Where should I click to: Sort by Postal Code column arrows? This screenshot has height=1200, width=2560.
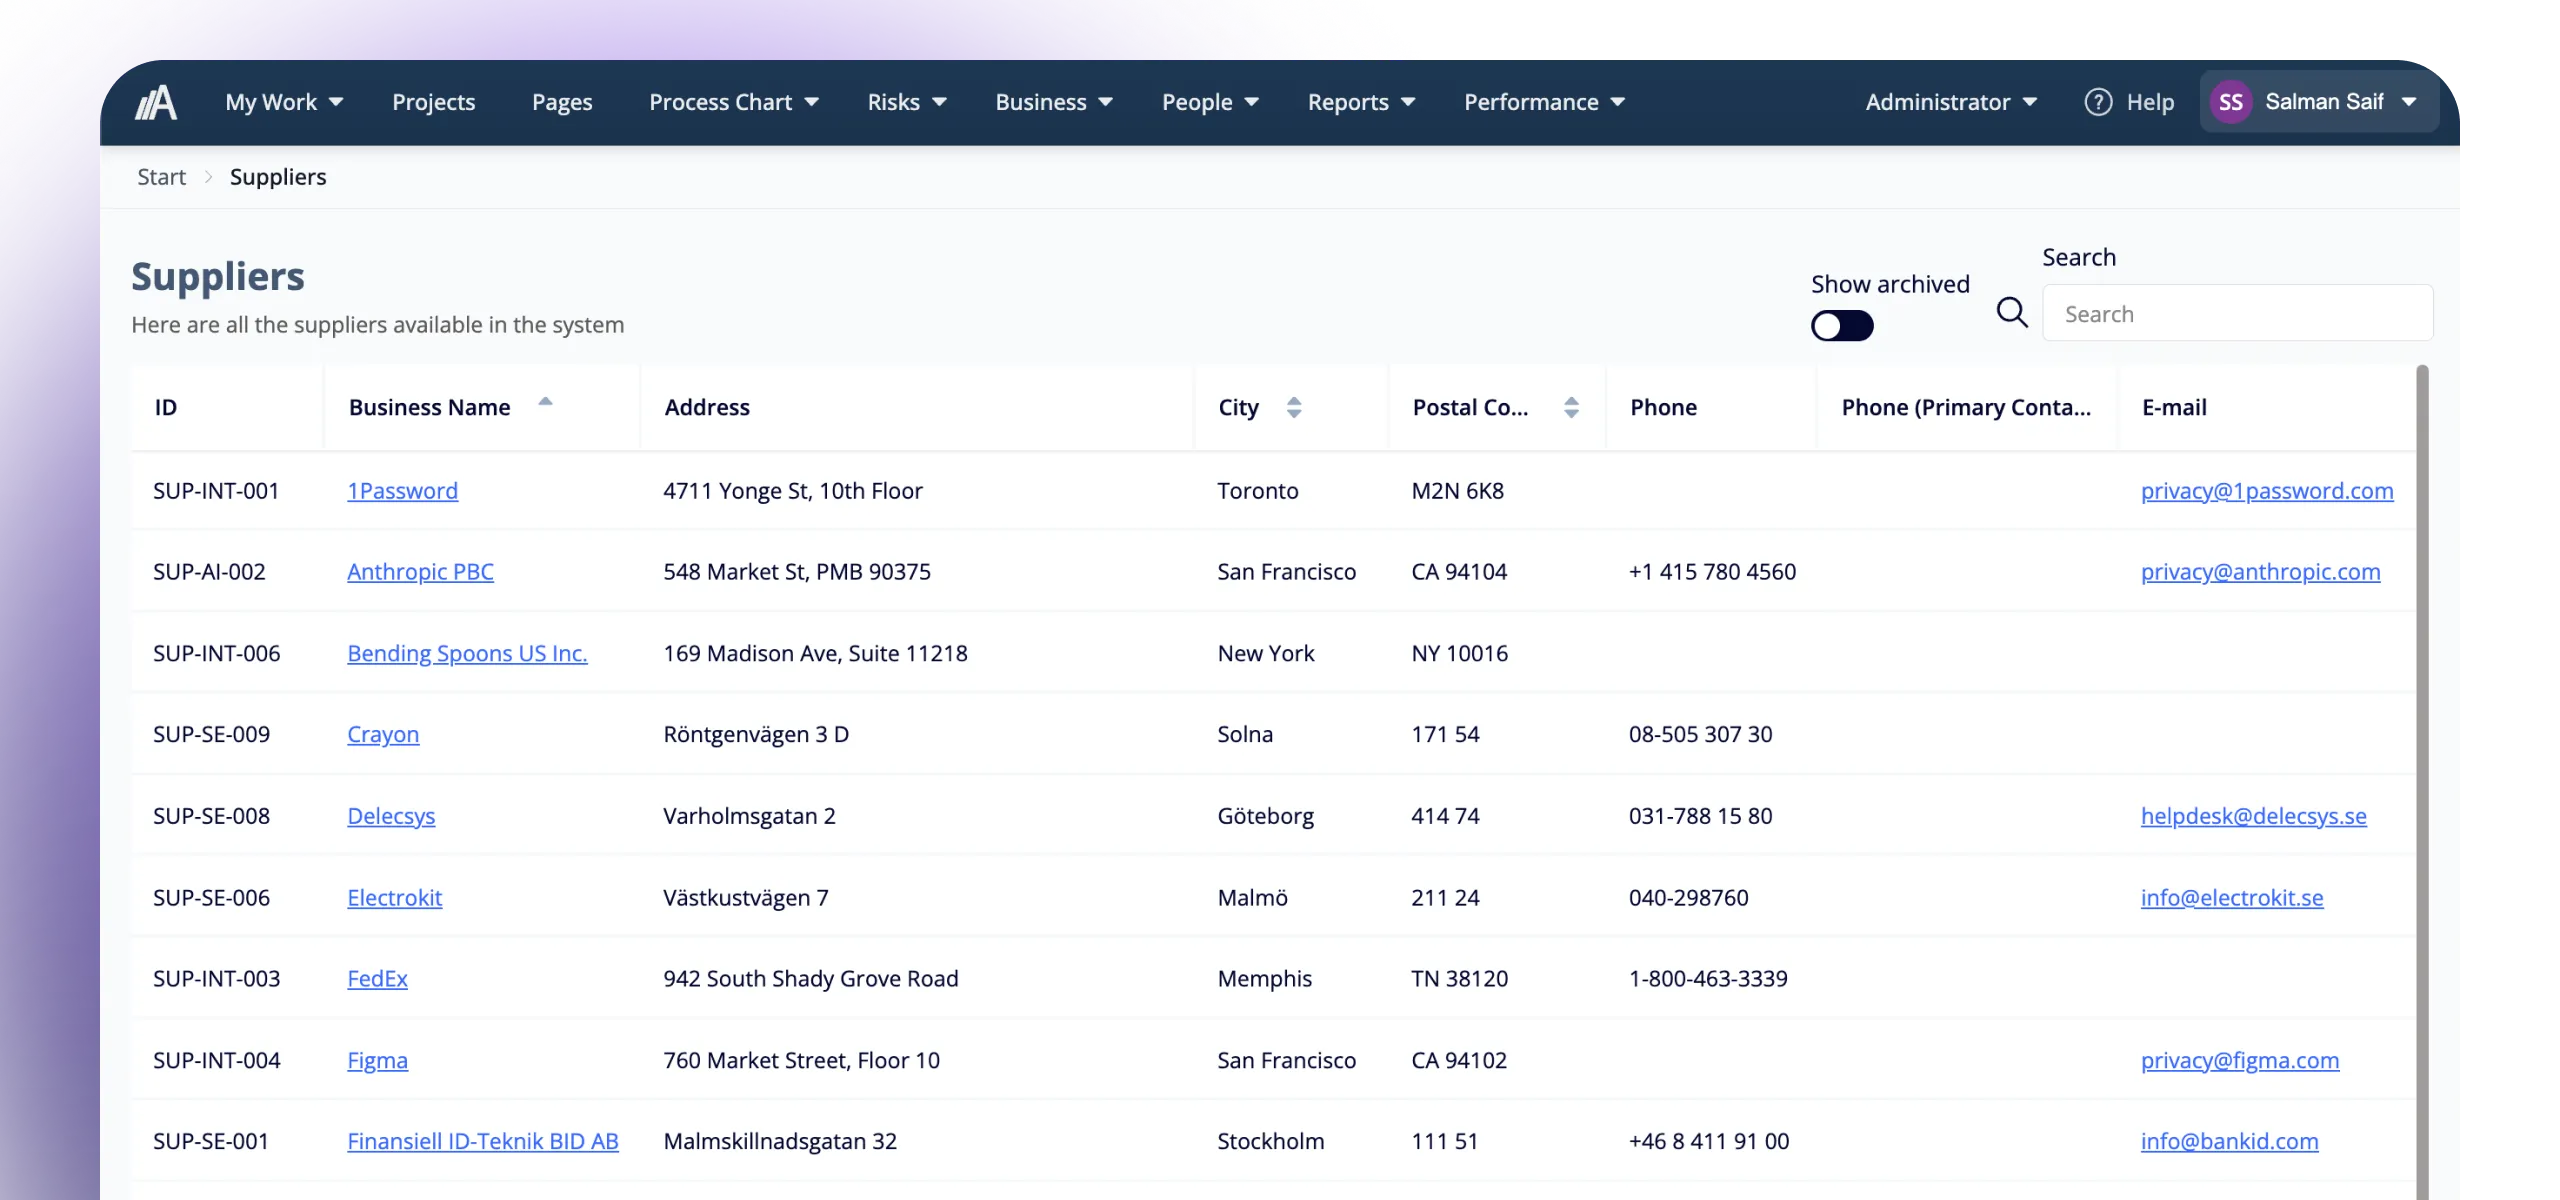(x=1571, y=407)
